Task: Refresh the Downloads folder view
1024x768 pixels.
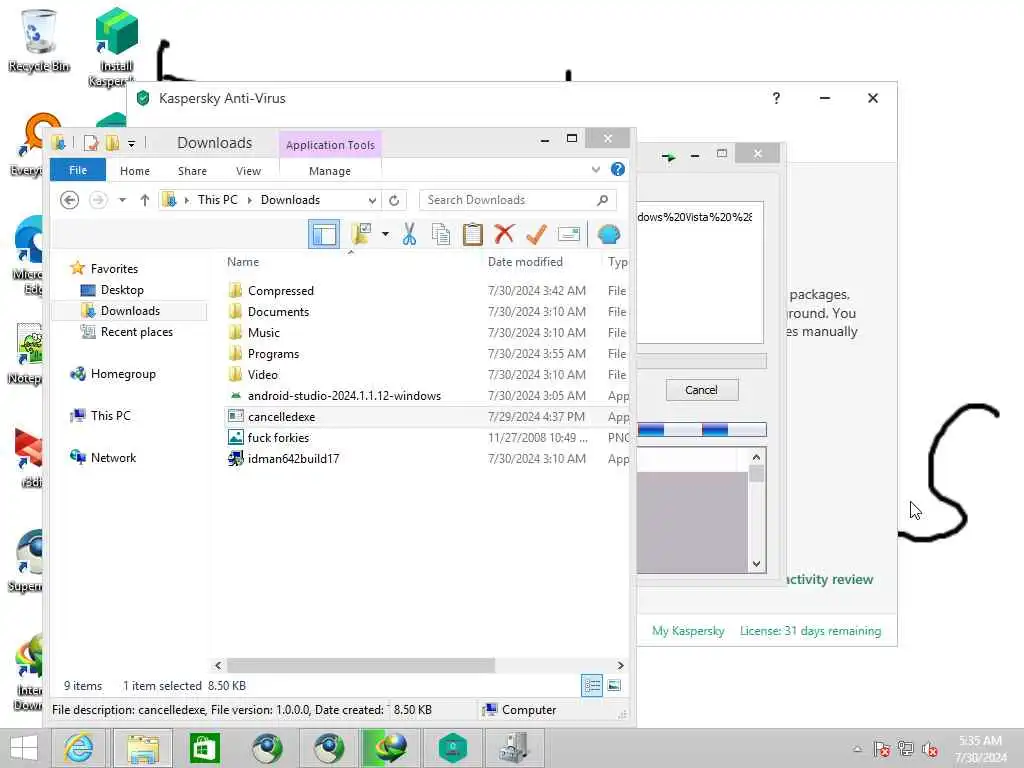Action: [x=394, y=200]
